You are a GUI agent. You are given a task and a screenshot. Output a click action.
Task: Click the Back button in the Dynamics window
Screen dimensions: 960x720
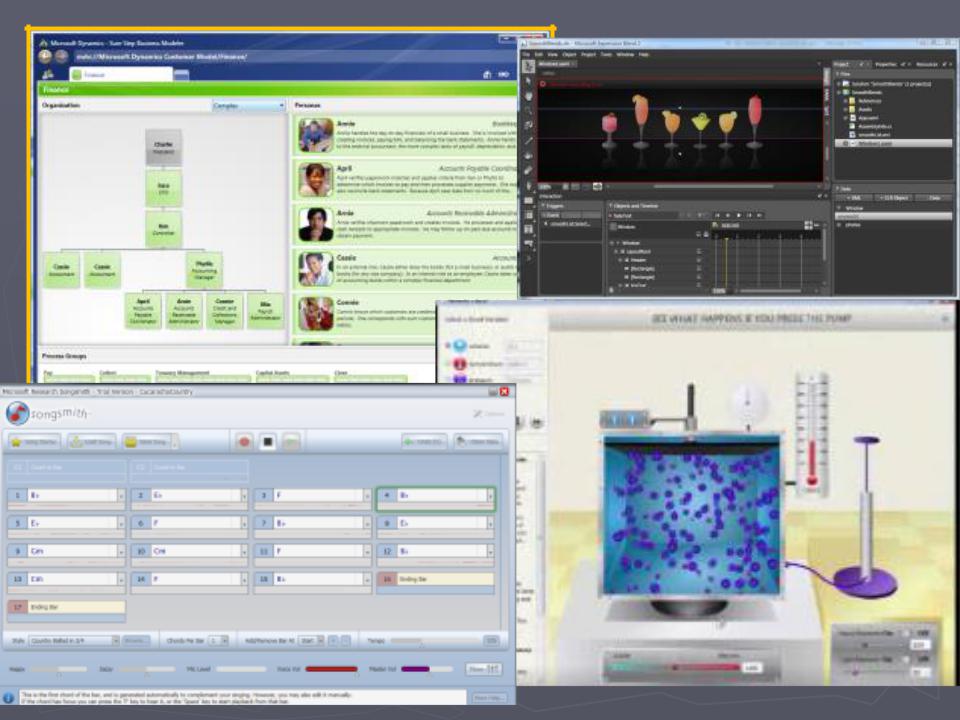coord(45,56)
